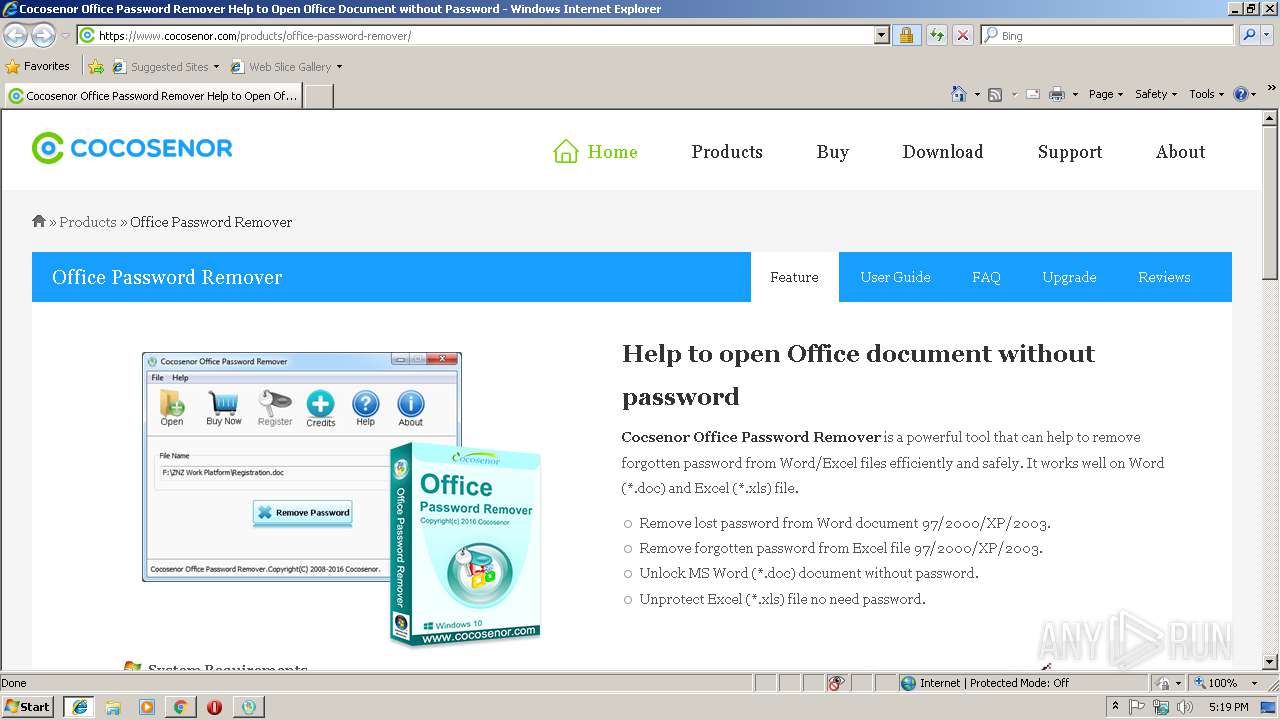Click the volume speaker tray icon
1280x720 pixels.
tap(1186, 707)
